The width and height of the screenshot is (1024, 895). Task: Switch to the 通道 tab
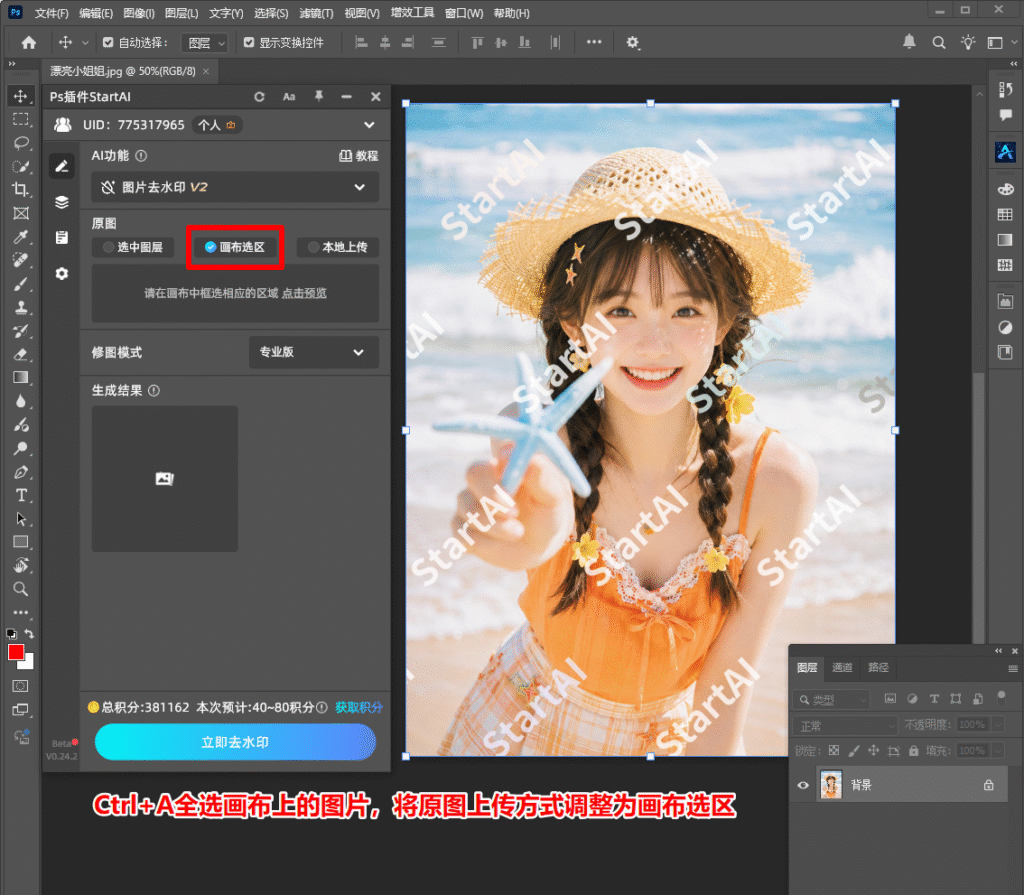click(842, 667)
